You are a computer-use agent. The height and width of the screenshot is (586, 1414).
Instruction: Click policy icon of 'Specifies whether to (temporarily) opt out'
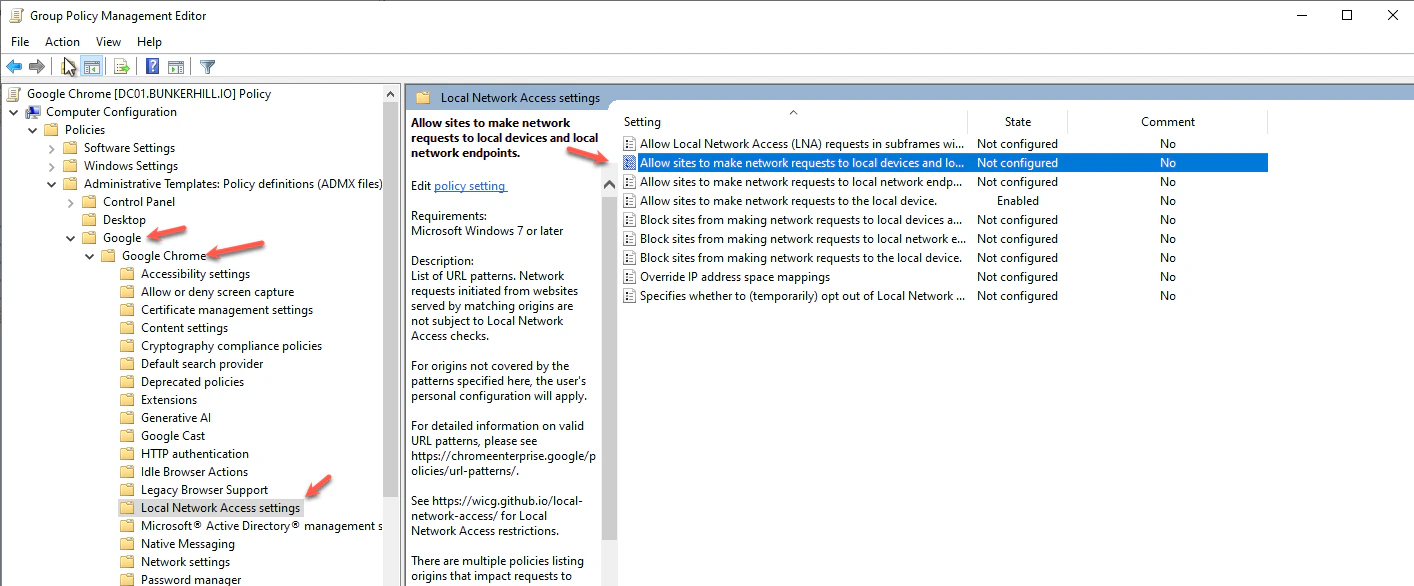tap(629, 296)
